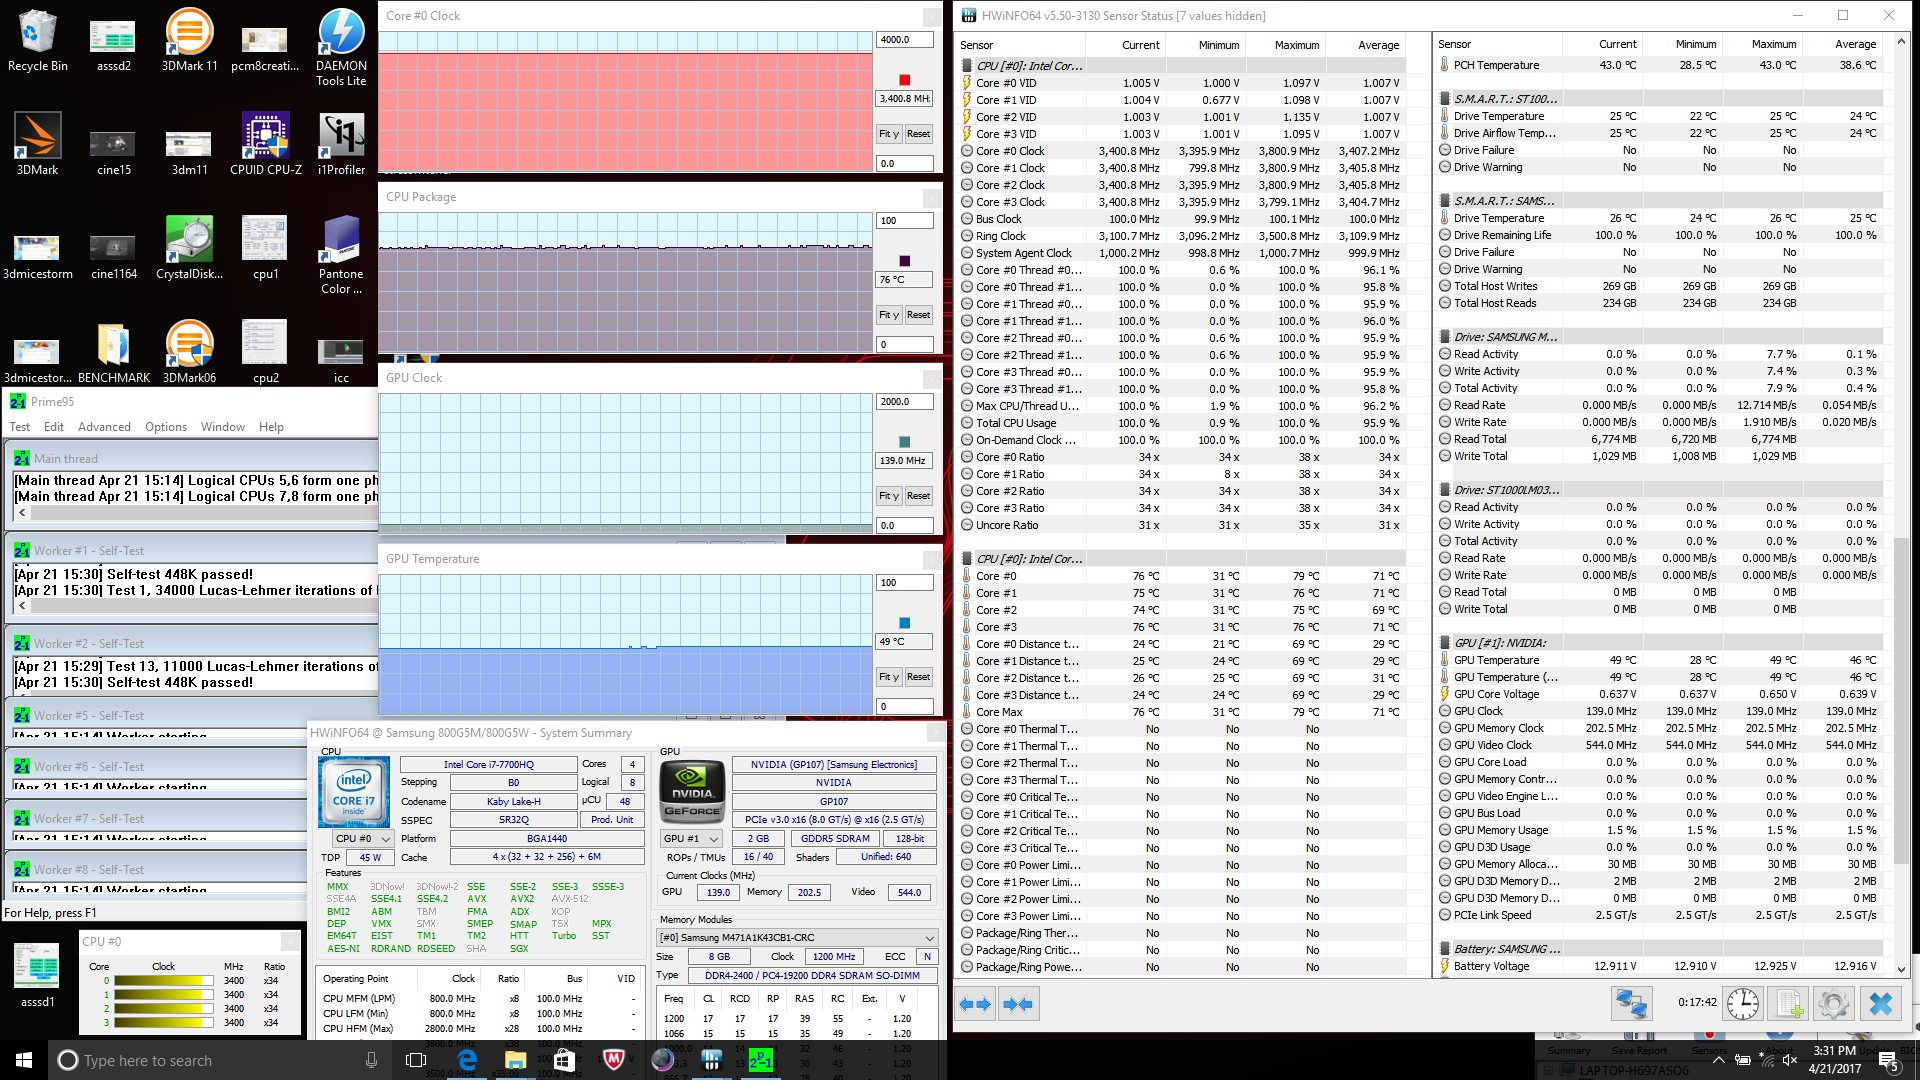The width and height of the screenshot is (1920, 1080).
Task: Open the Pantone Color desktop icon
Action: (341, 255)
